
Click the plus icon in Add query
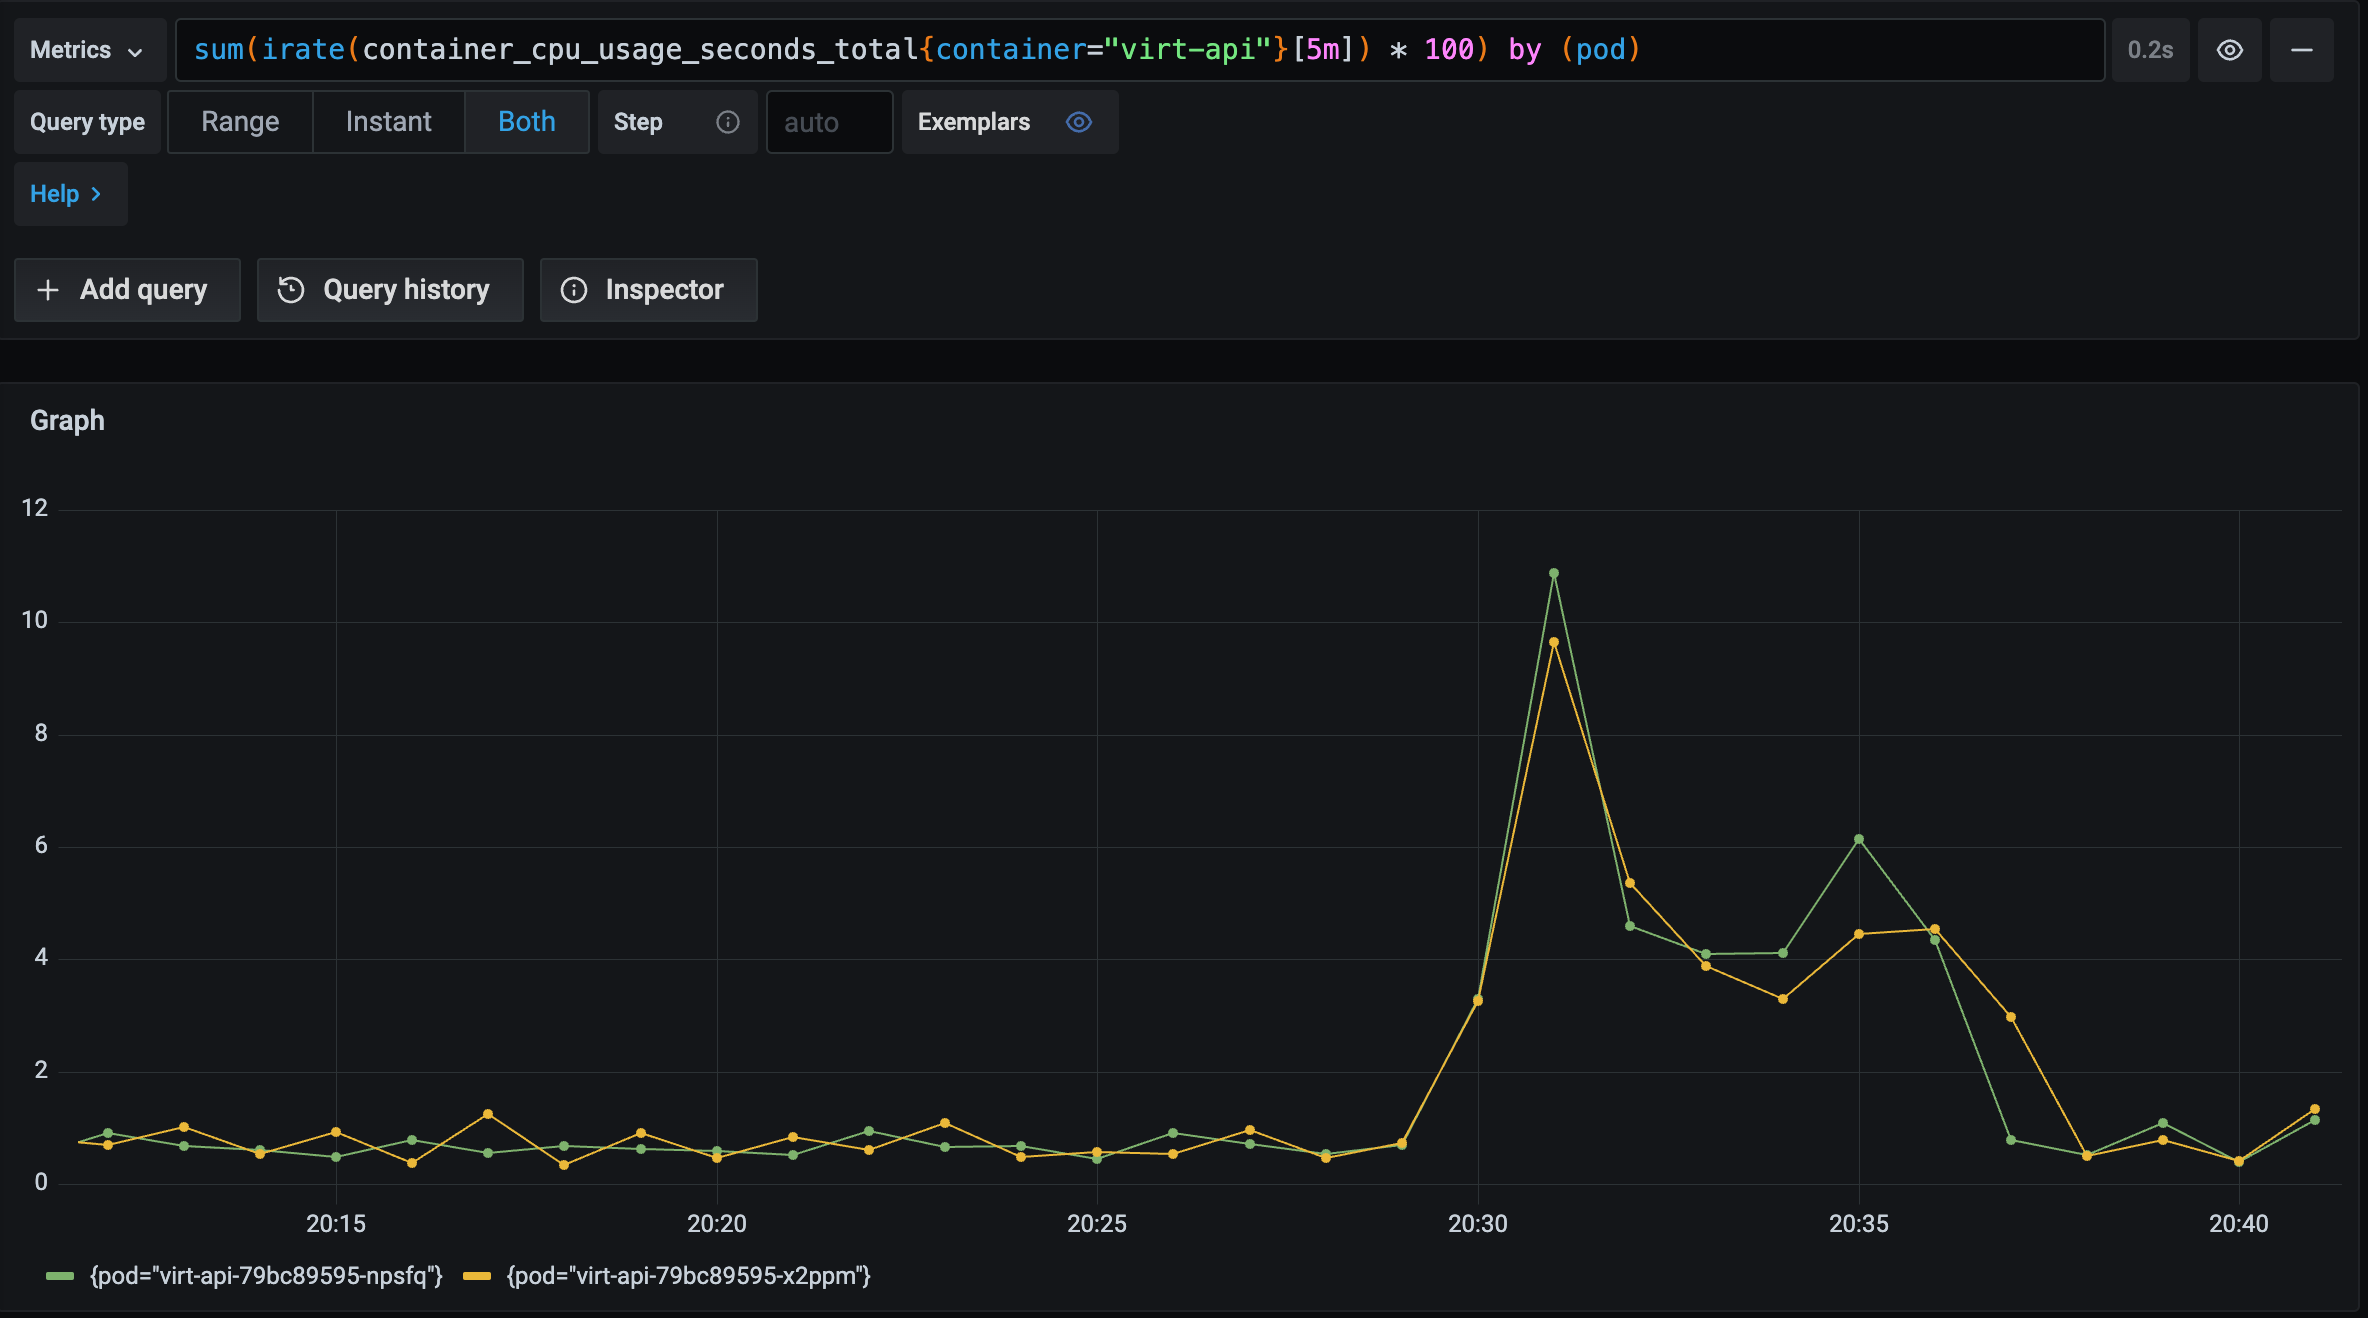point(47,290)
